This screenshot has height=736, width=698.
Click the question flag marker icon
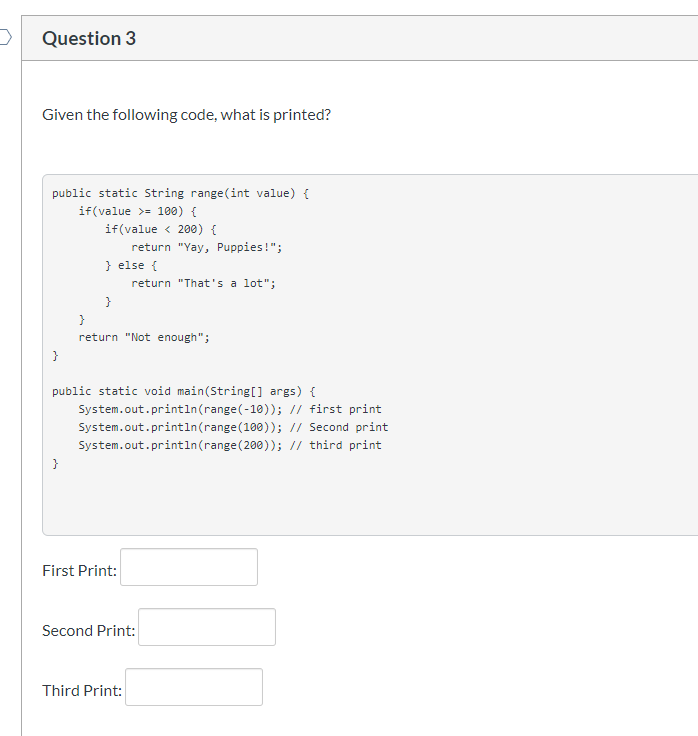(5, 37)
